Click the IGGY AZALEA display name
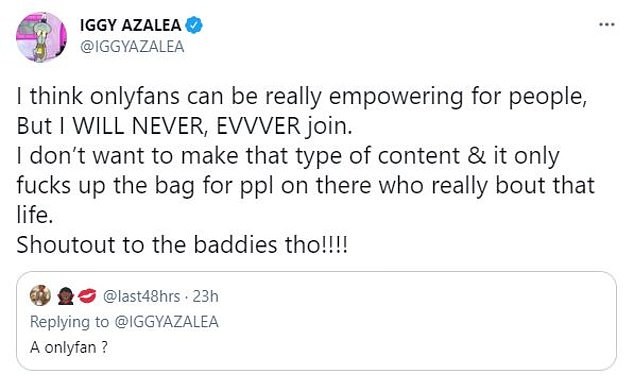The width and height of the screenshot is (634, 391). point(131,25)
